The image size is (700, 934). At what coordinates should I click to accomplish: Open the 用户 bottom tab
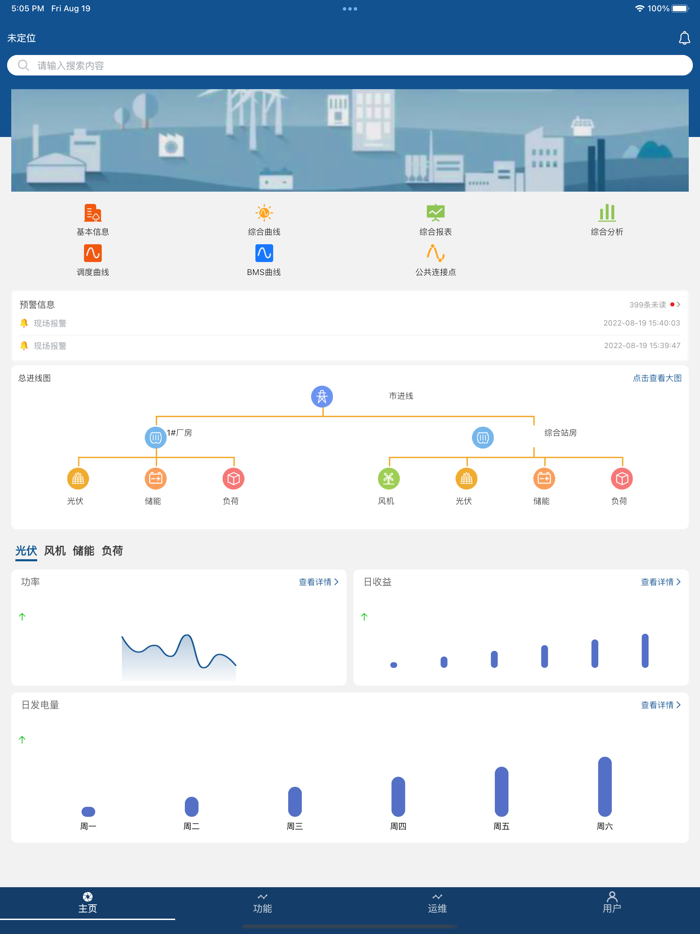(612, 903)
